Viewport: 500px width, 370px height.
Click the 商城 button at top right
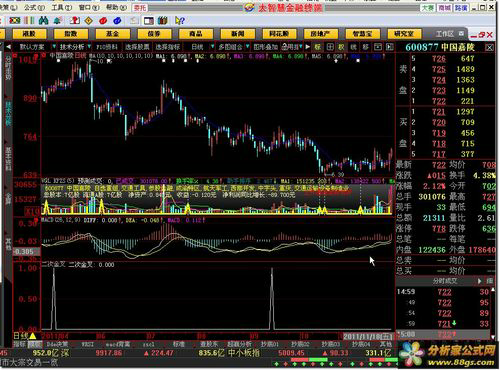click(x=445, y=7)
